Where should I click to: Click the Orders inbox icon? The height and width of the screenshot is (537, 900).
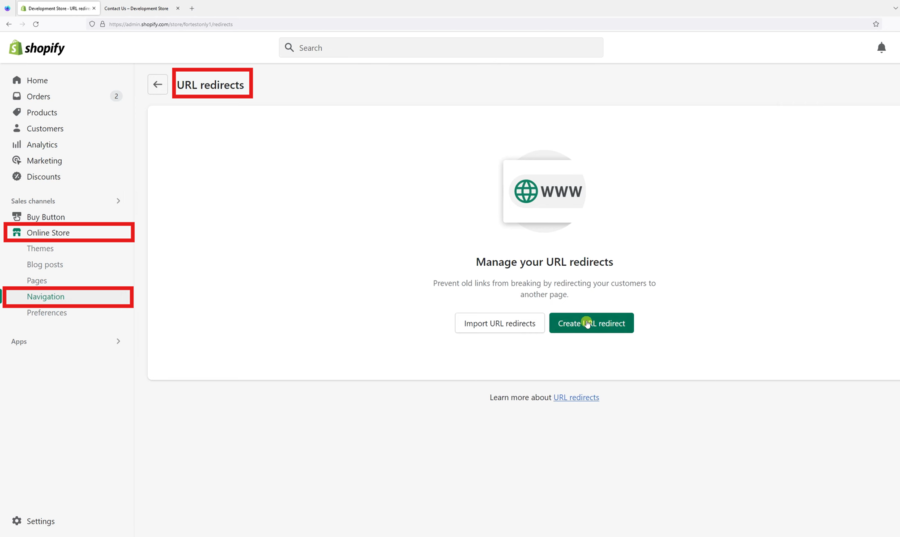point(17,96)
